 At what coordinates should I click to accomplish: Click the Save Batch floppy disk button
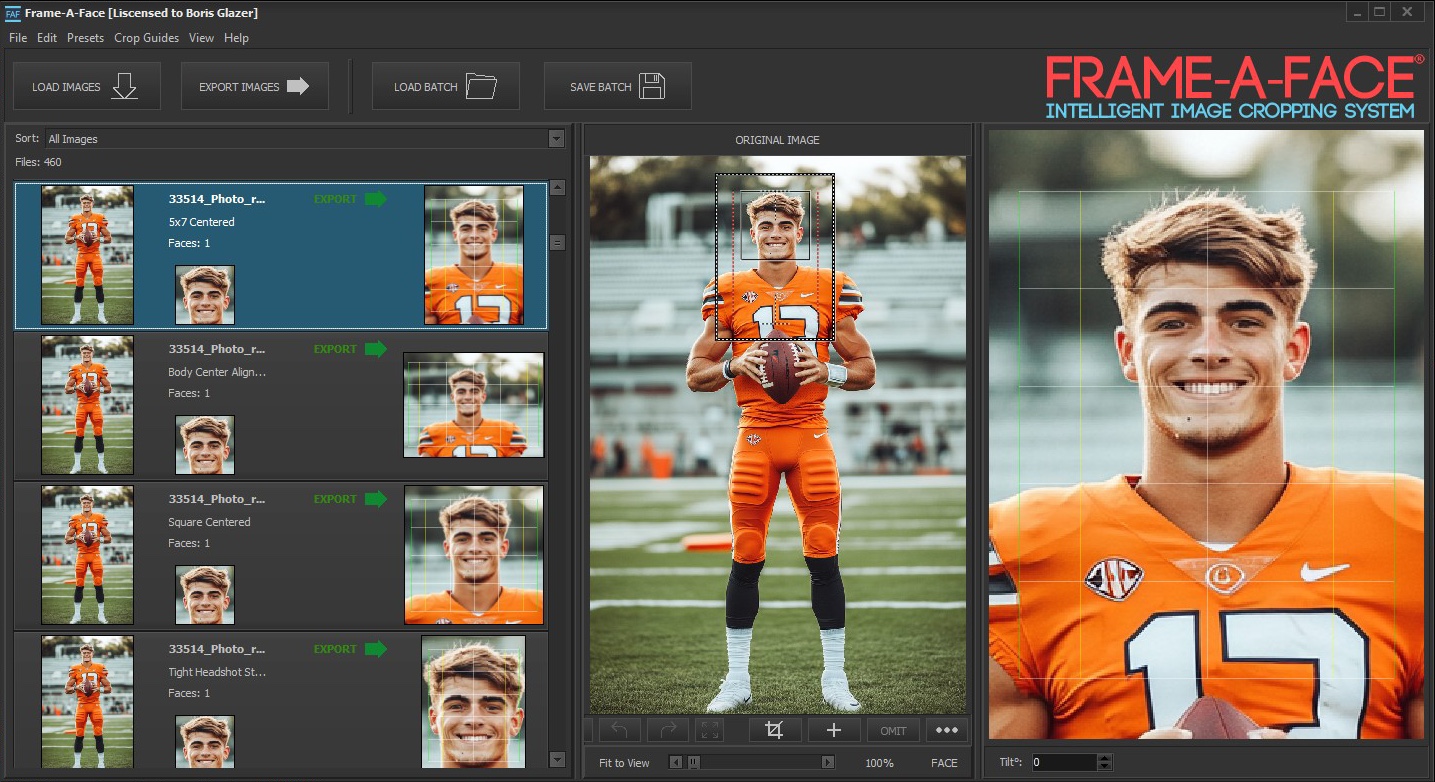pos(617,87)
